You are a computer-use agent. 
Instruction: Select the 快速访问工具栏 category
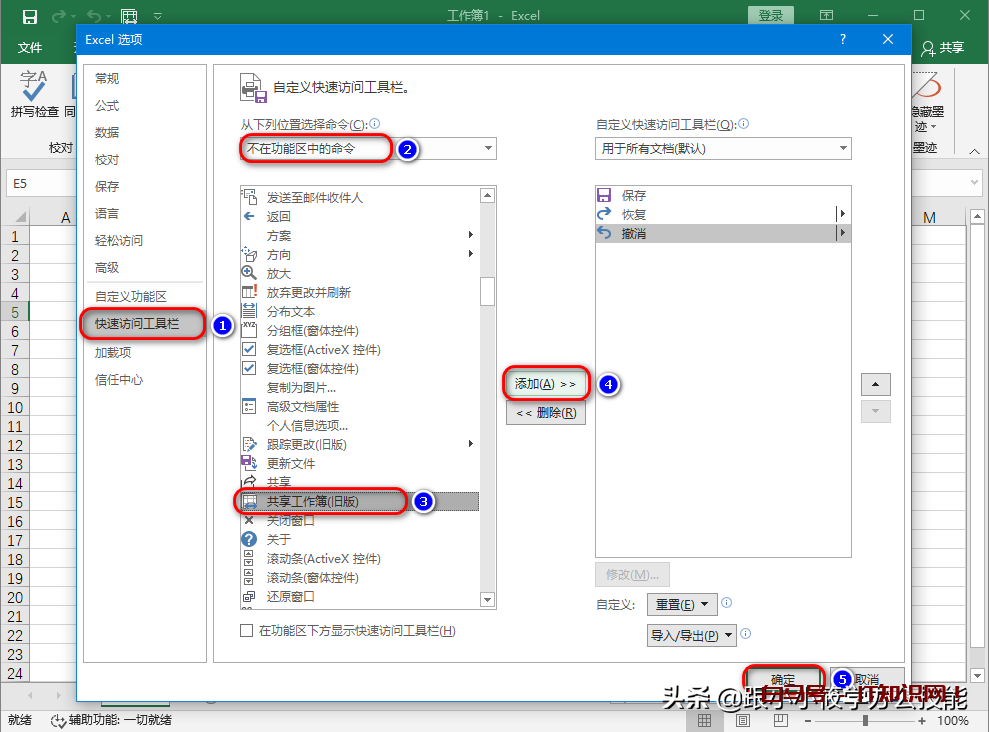(143, 323)
